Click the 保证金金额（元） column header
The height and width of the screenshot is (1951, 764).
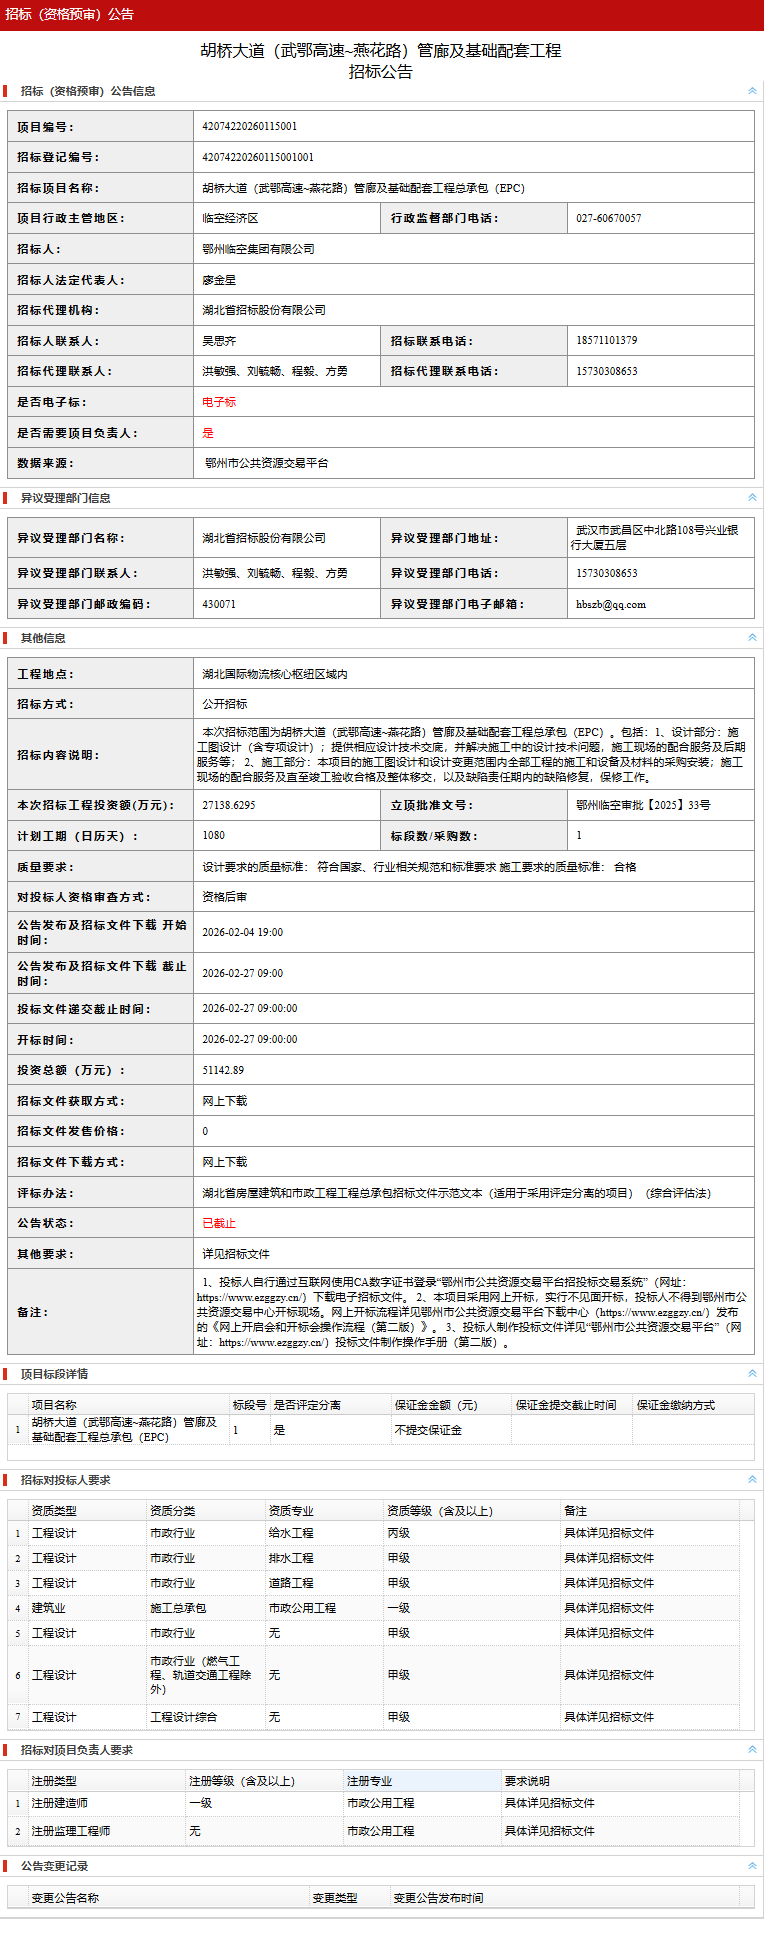[436, 1405]
